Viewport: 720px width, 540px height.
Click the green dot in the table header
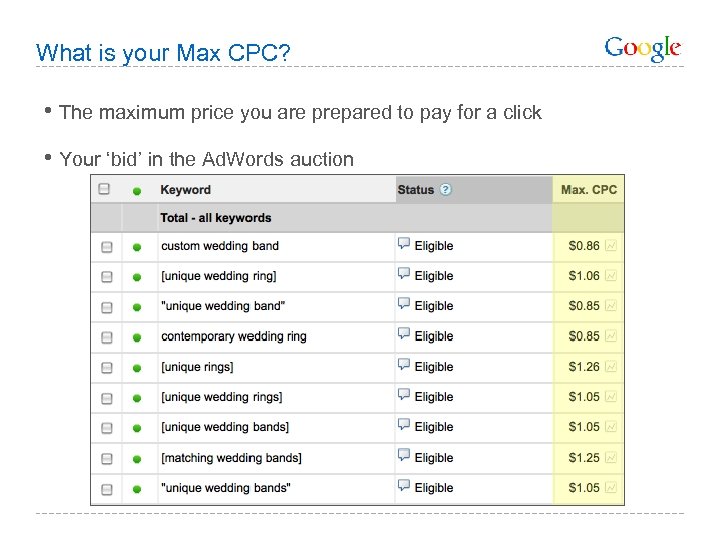pyautogui.click(x=137, y=190)
